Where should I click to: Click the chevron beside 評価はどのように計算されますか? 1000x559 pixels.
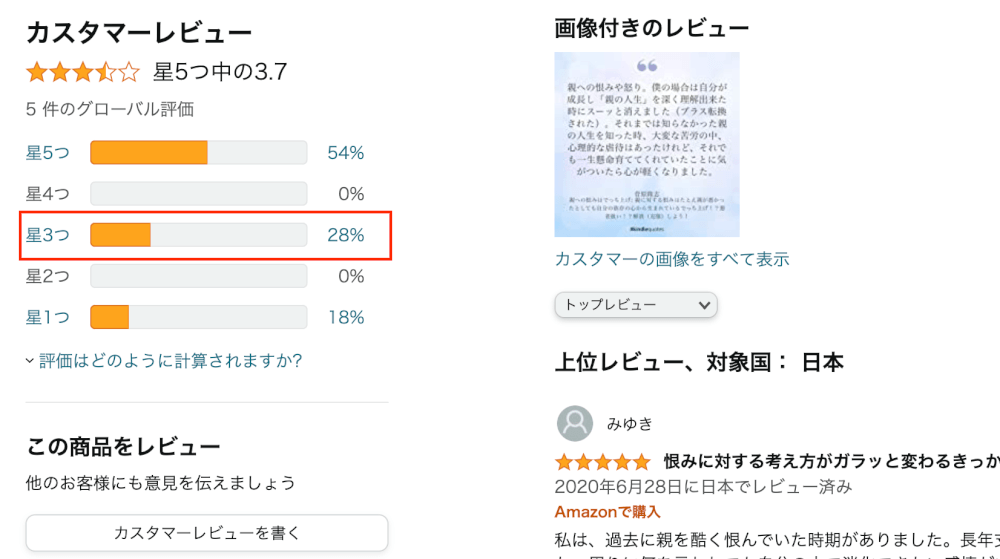(30, 361)
